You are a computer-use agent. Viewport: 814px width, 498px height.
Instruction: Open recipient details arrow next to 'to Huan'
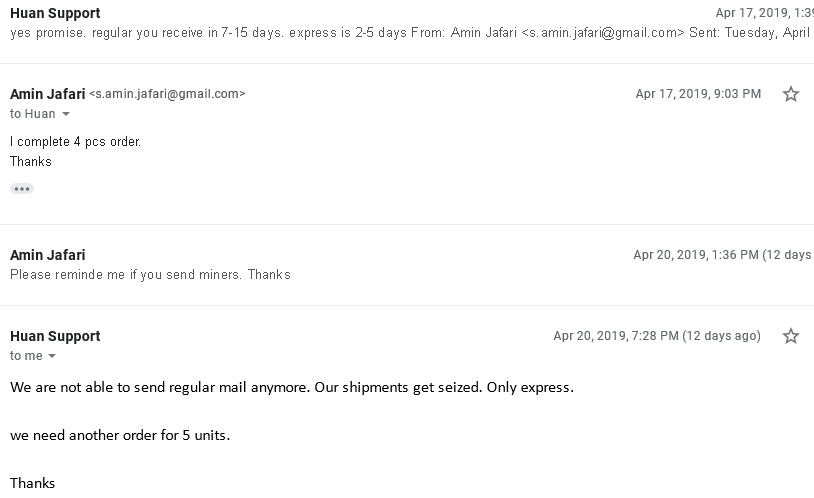[x=67, y=115]
